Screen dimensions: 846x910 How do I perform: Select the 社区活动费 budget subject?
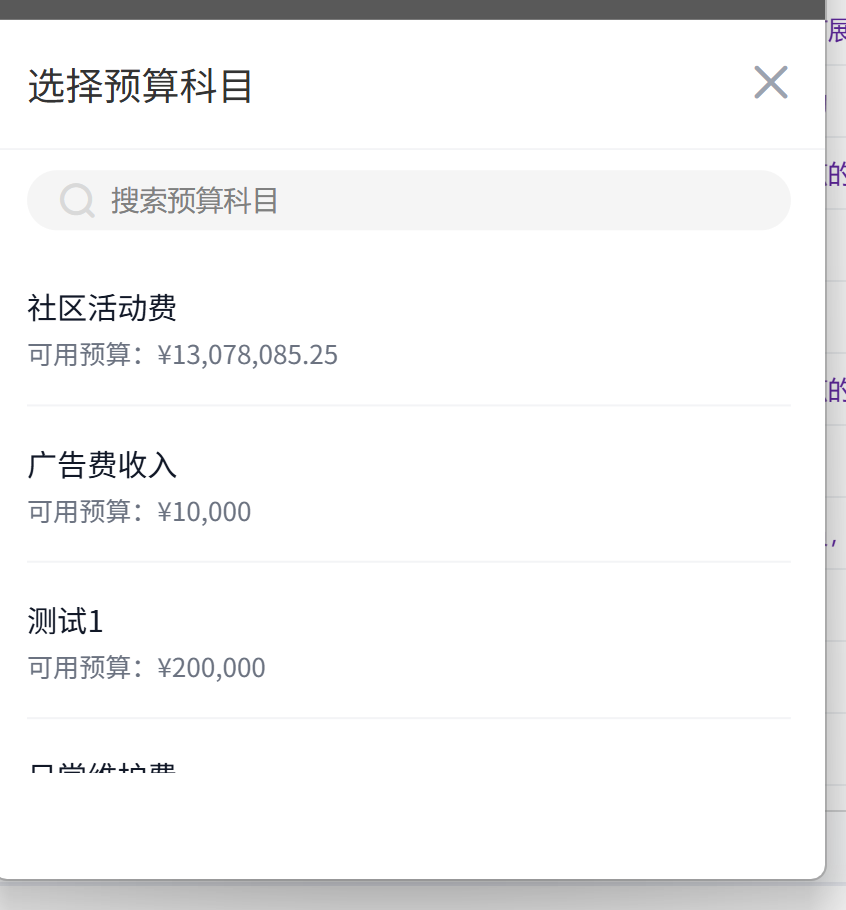101,309
